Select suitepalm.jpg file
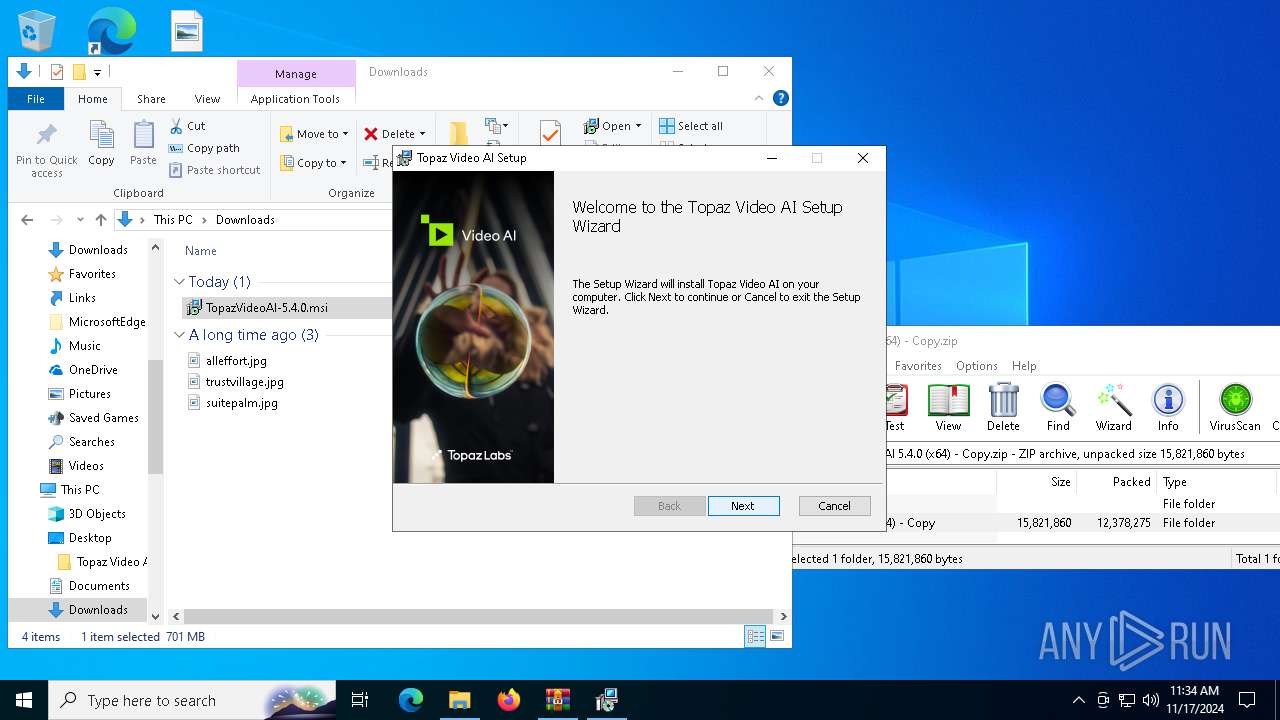This screenshot has width=1280, height=720. tap(242, 403)
